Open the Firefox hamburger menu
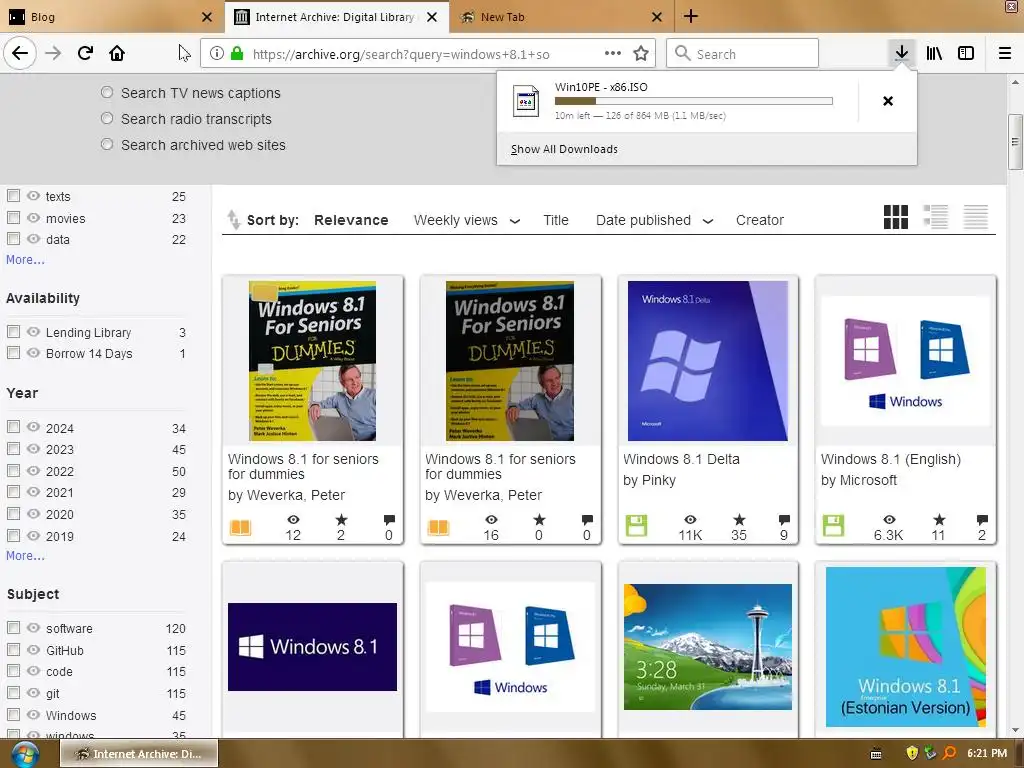Screen dimensions: 1024x768 point(1005,54)
